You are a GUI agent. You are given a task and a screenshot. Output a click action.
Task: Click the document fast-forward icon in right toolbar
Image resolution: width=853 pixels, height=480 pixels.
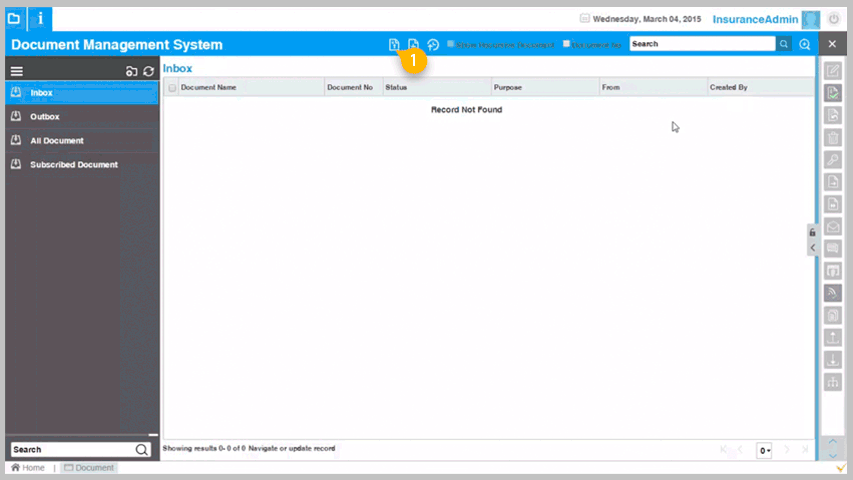(x=833, y=205)
